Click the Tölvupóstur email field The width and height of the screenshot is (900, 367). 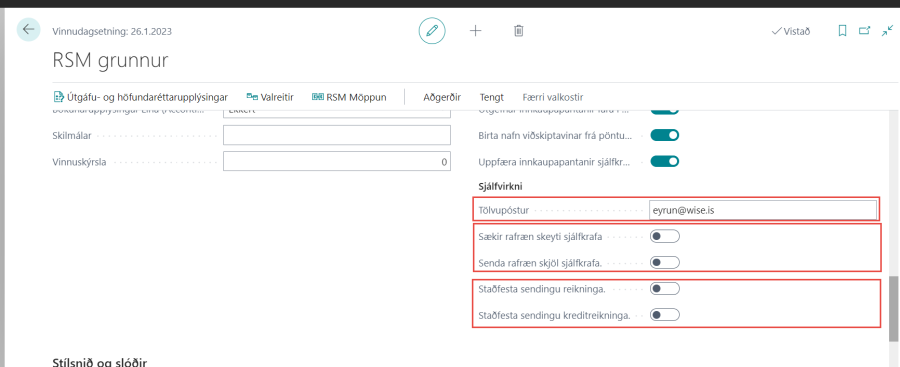tap(763, 210)
